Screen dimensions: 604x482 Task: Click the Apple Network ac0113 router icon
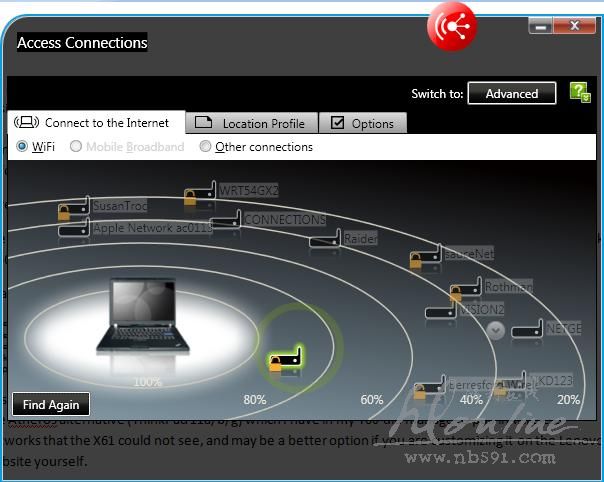(x=73, y=229)
